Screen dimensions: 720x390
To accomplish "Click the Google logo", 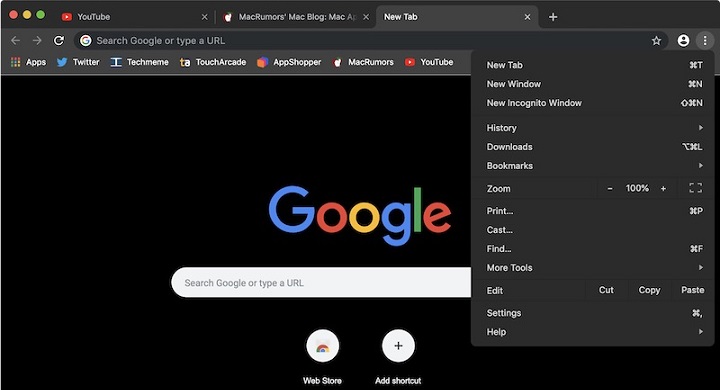I will click(360, 215).
